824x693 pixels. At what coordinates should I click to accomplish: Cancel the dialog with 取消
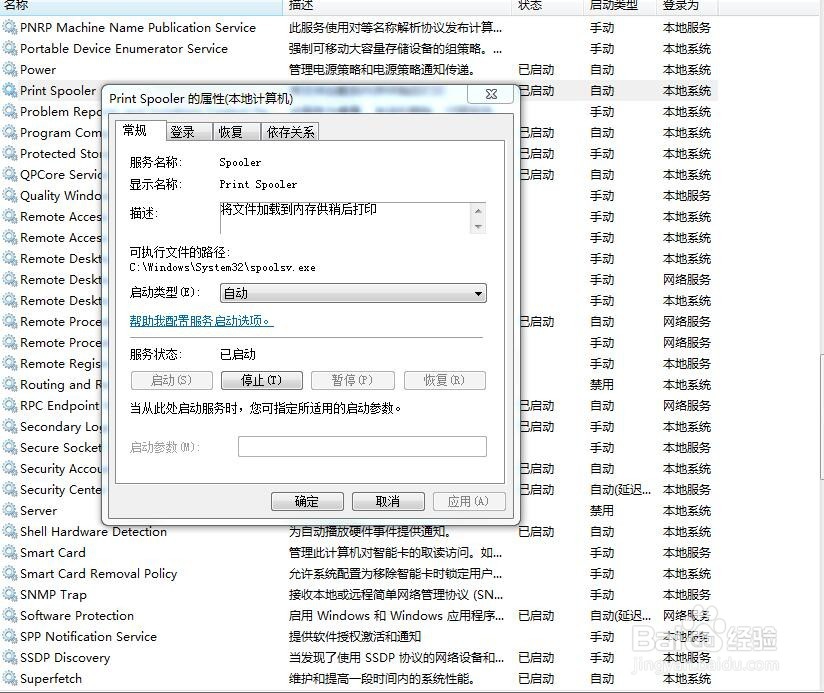pos(388,501)
